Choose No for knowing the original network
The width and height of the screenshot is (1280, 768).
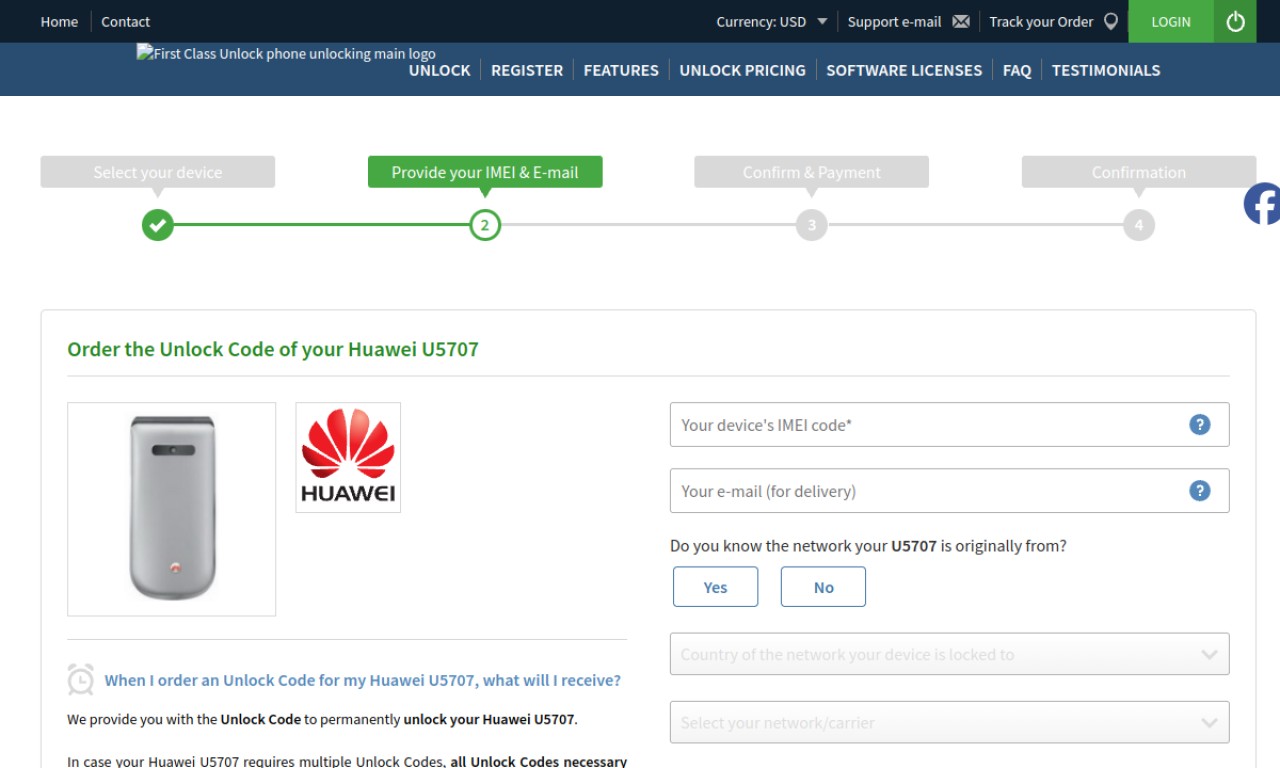pyautogui.click(x=823, y=587)
